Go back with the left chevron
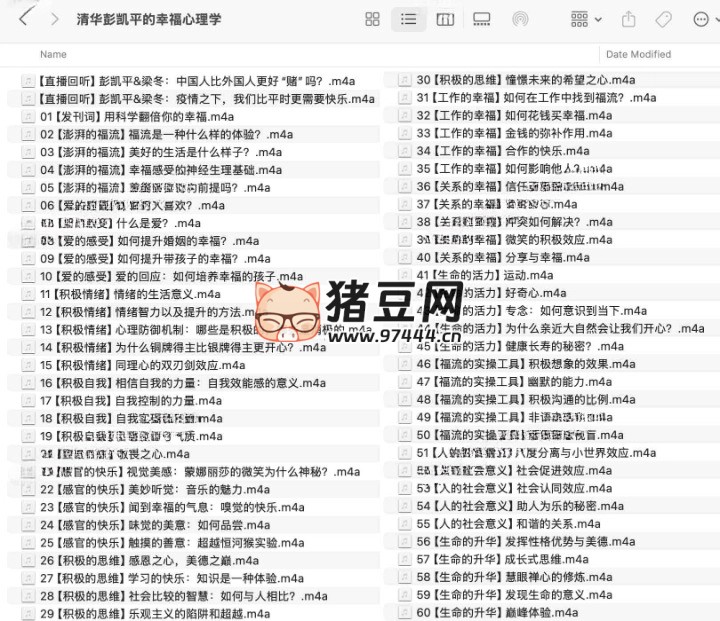This screenshot has width=720, height=621. (x=25, y=18)
